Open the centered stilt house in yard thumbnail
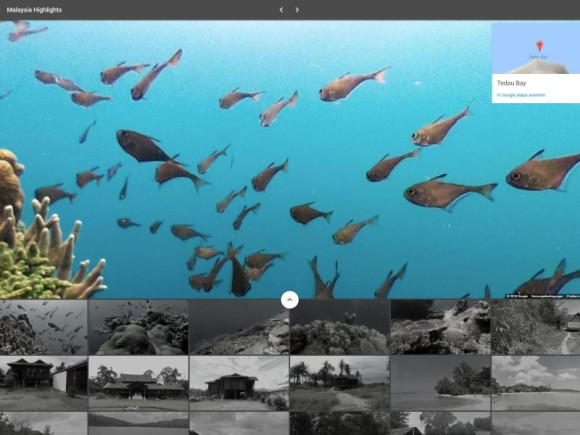Viewport: 580px width, 435px height. click(x=239, y=383)
